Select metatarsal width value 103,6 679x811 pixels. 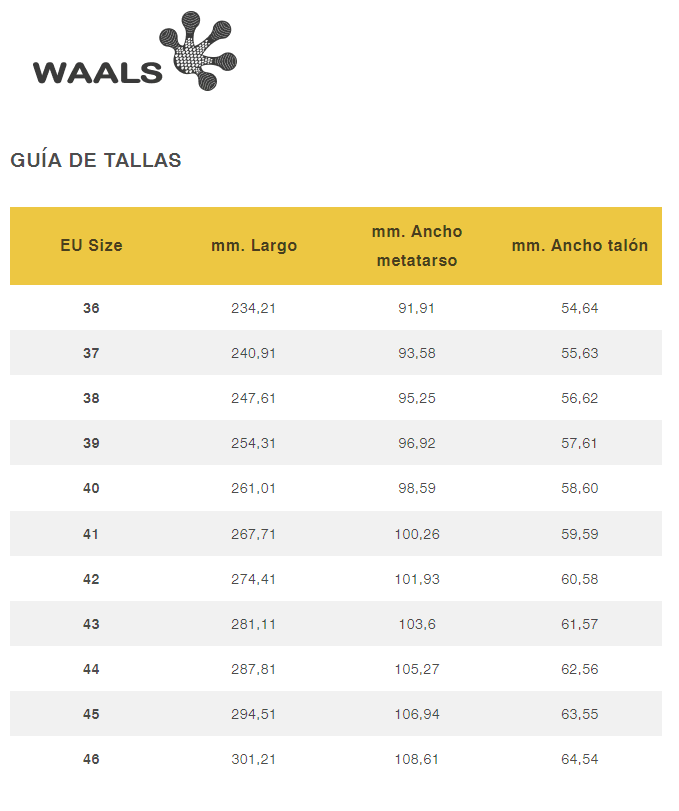coord(417,624)
